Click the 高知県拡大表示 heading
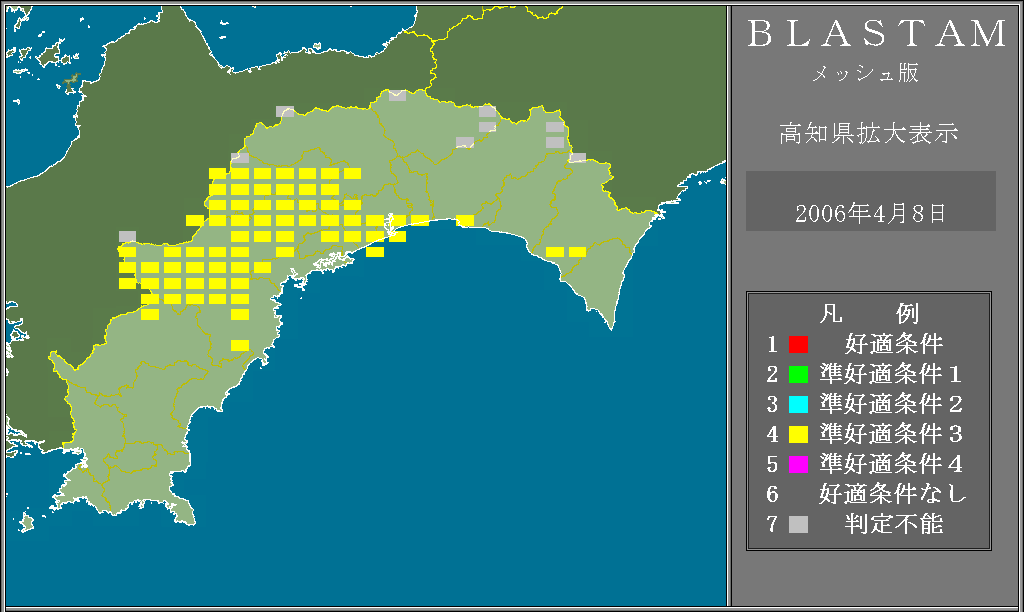 [869, 133]
